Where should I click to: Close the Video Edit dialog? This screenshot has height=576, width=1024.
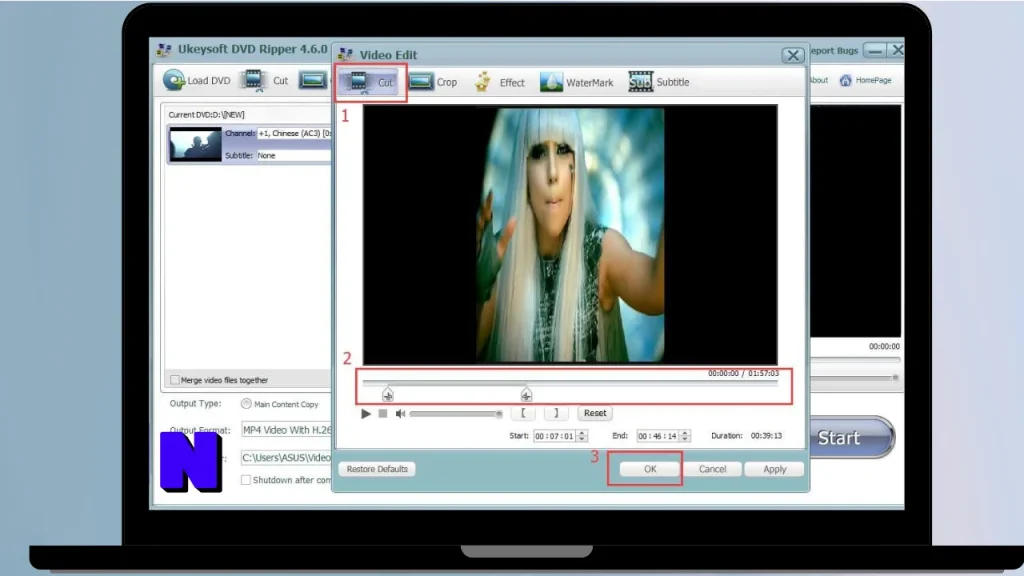[x=793, y=56]
